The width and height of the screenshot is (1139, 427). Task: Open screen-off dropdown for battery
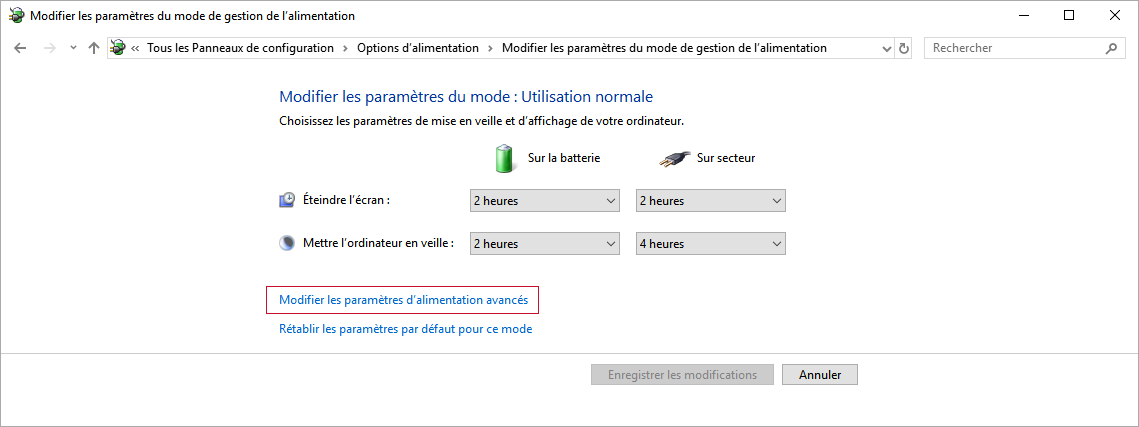[544, 201]
